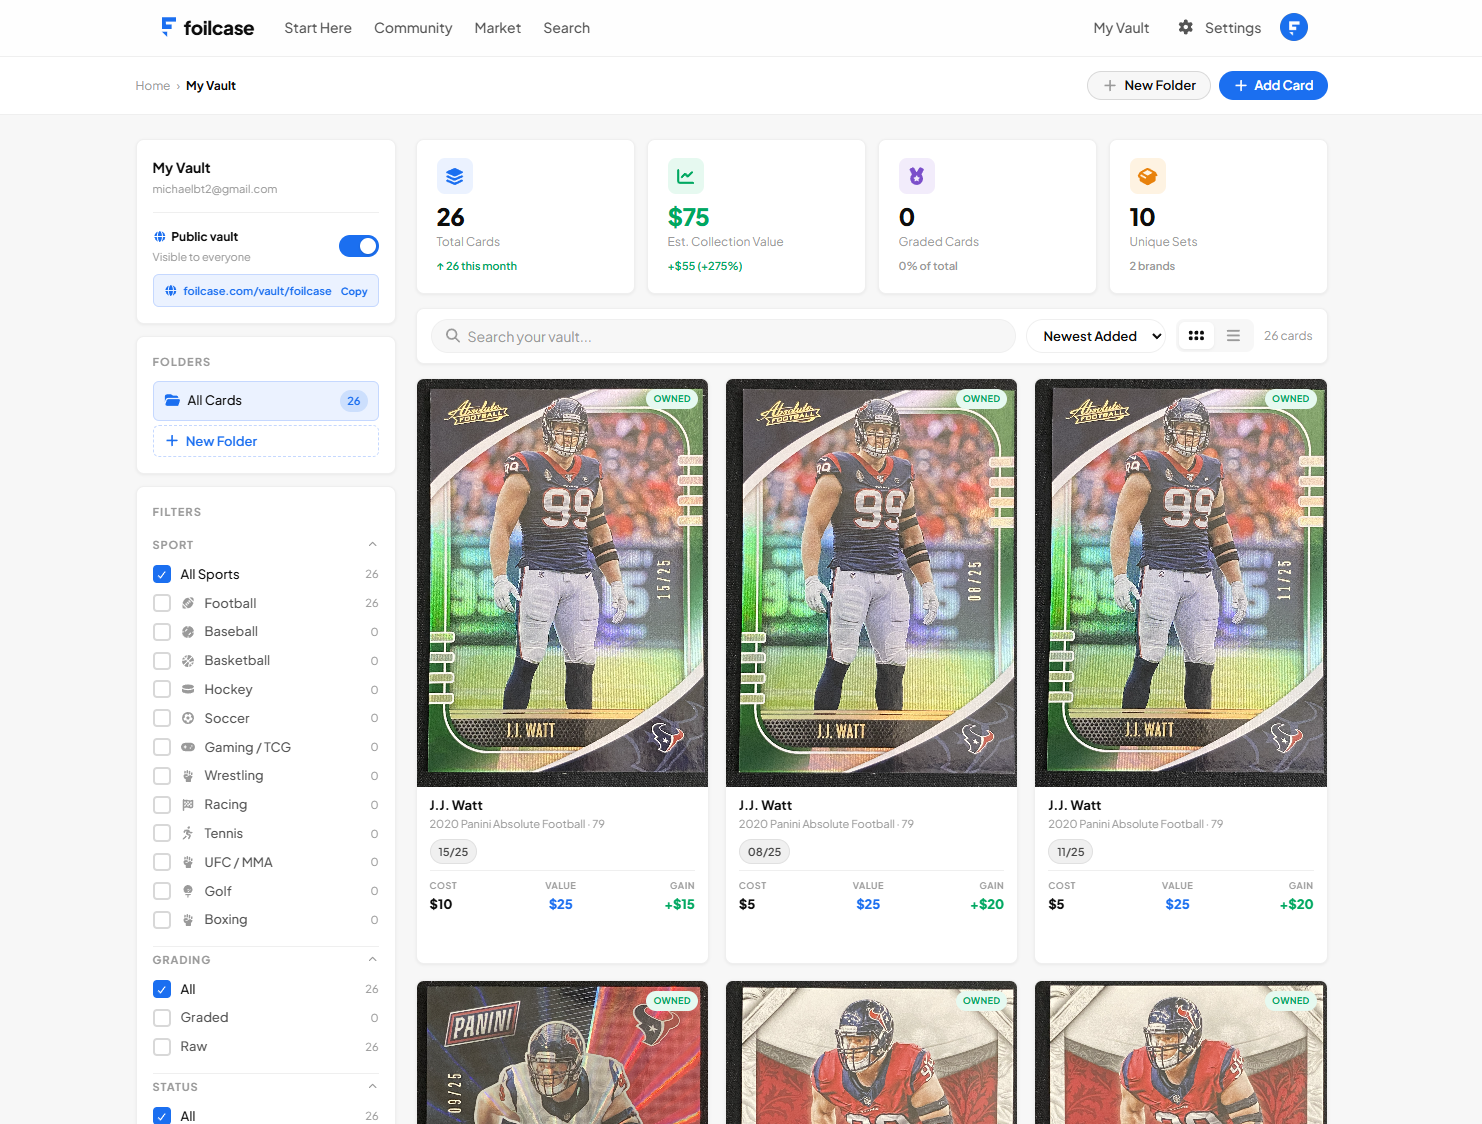
Task: Uncheck the All Sports checkbox
Action: coord(162,574)
